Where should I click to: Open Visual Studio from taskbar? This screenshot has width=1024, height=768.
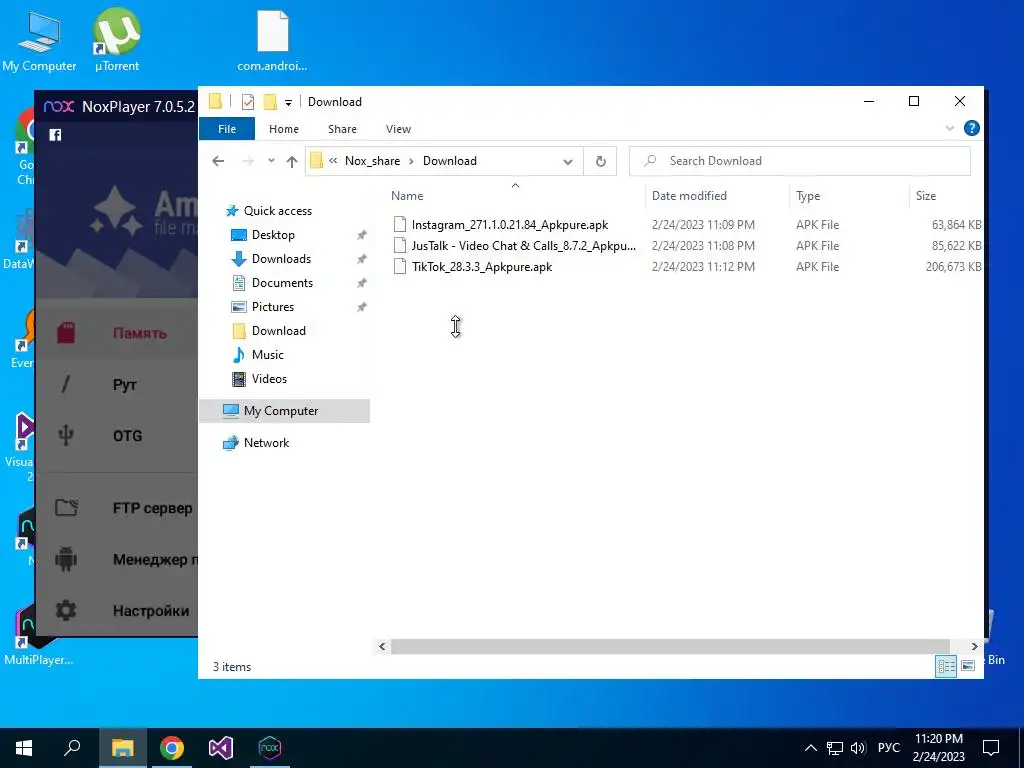pos(221,748)
